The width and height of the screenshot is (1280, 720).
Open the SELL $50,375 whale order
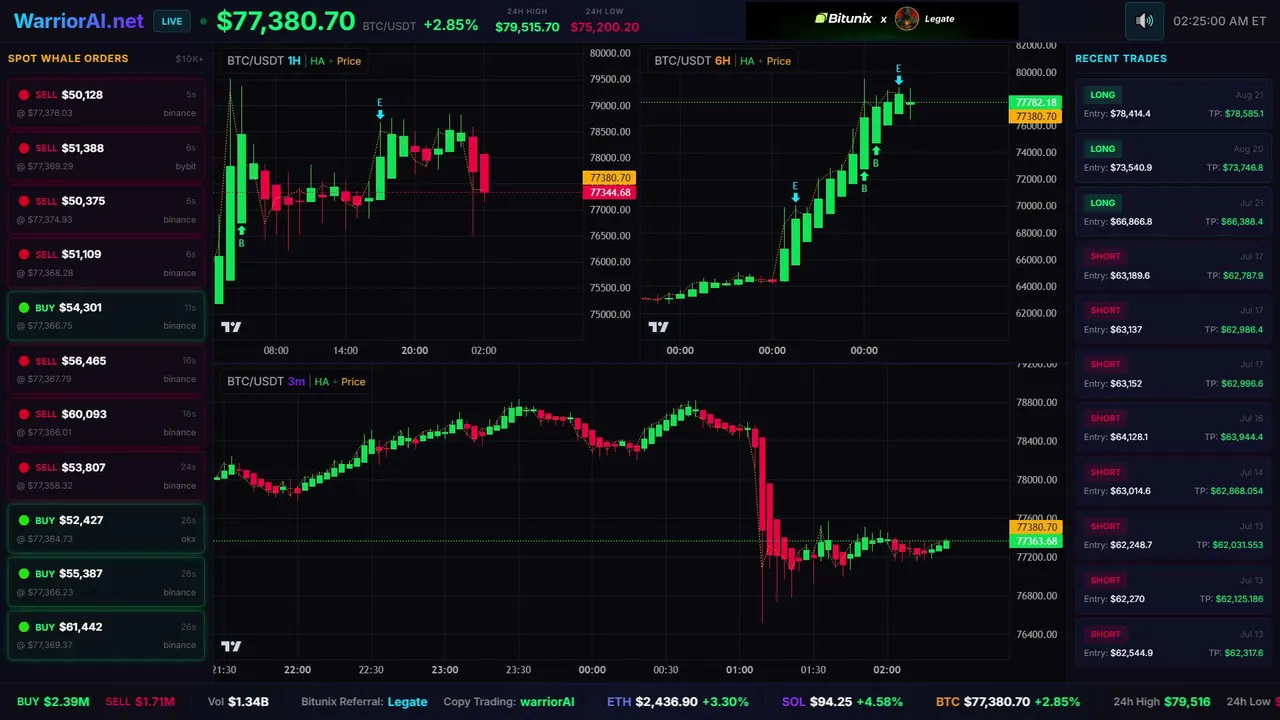tap(106, 209)
